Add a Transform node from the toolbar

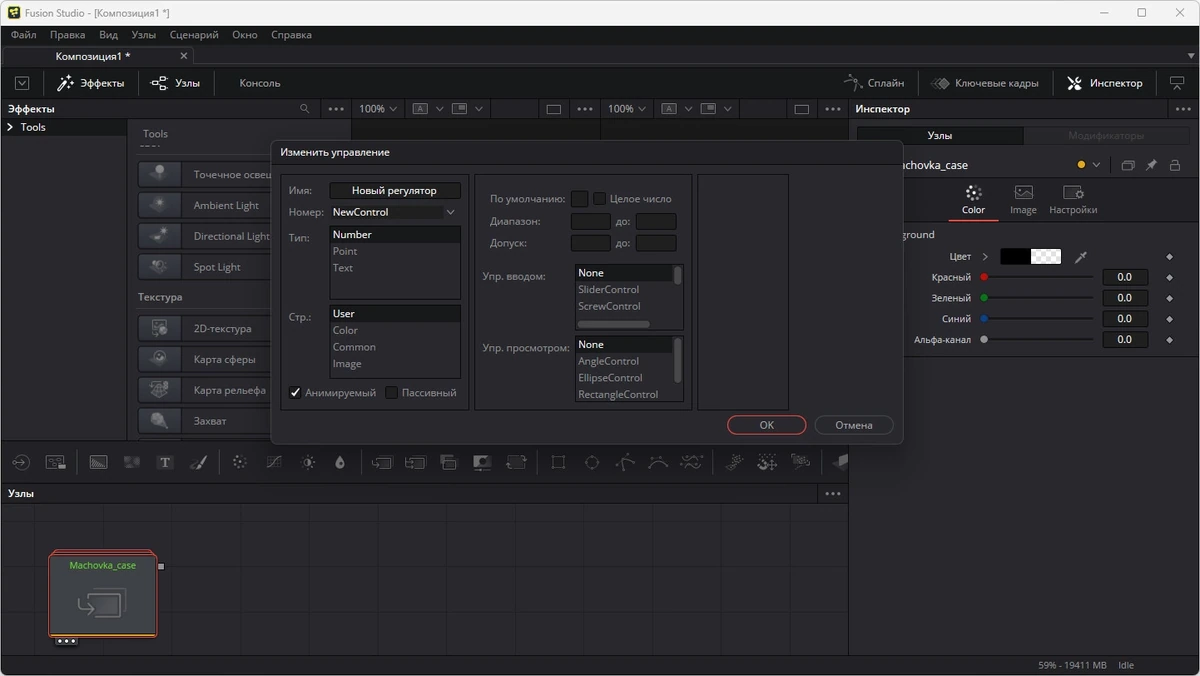516,462
